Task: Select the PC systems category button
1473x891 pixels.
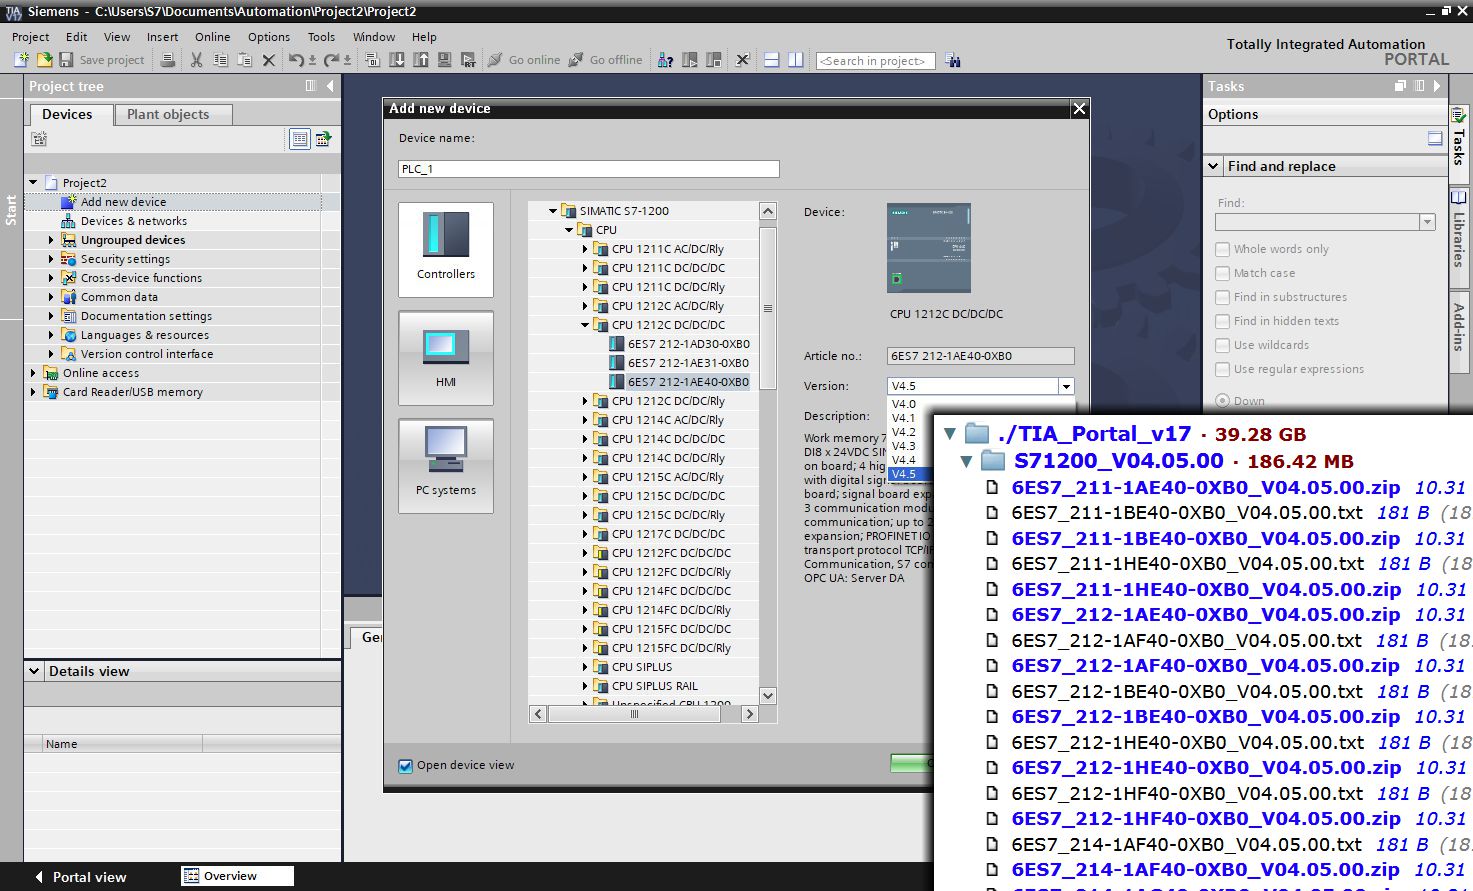Action: pos(445,466)
